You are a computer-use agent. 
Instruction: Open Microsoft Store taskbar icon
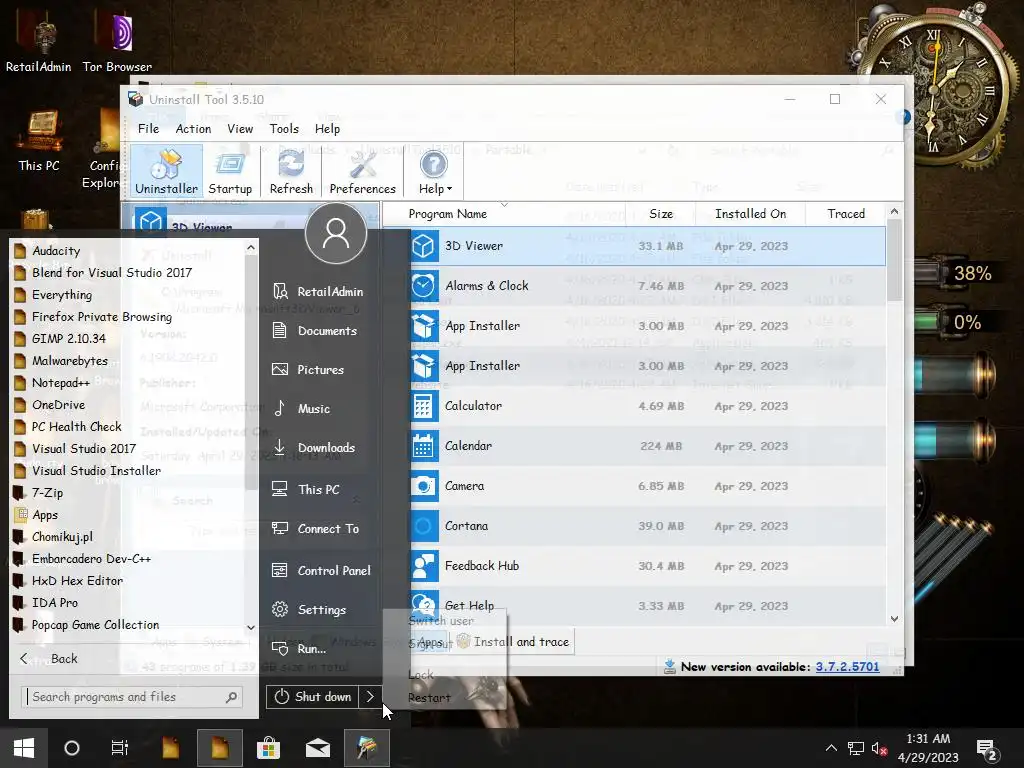click(268, 748)
